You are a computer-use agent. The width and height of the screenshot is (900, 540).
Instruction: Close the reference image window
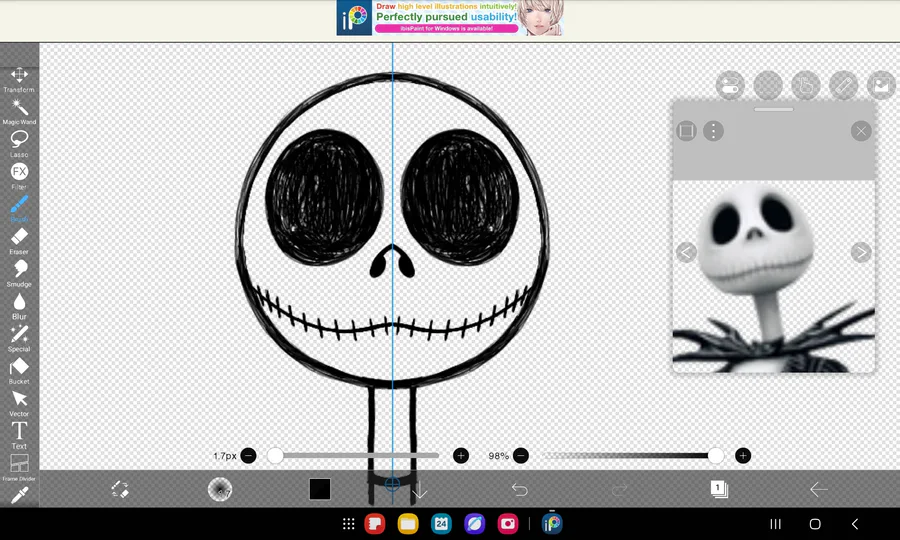(x=861, y=131)
